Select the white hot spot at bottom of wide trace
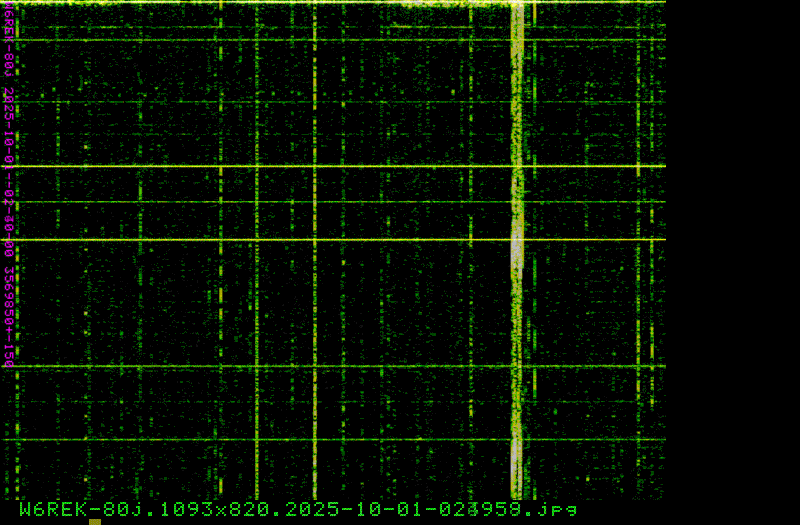 click(x=517, y=462)
